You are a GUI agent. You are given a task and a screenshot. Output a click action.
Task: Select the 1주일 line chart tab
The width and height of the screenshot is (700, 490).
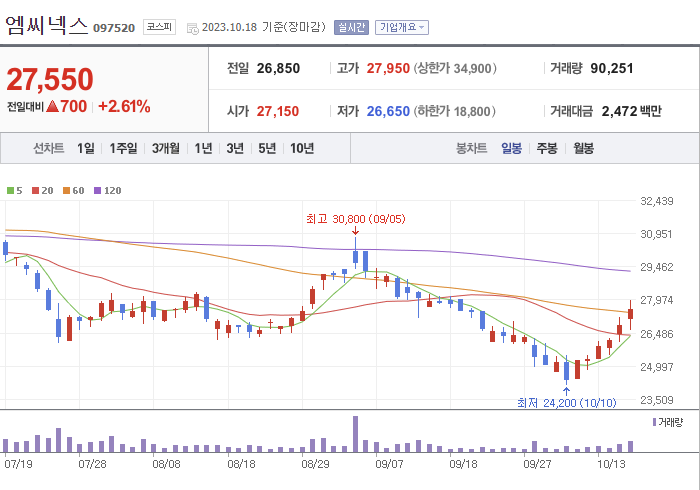[x=123, y=148]
